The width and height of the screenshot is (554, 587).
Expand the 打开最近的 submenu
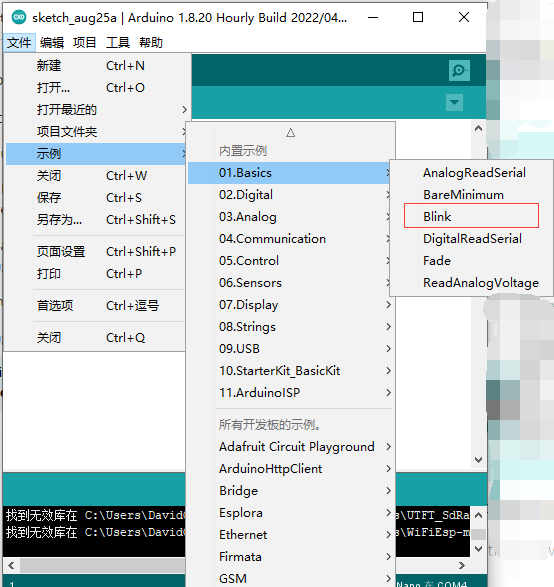[x=95, y=110]
